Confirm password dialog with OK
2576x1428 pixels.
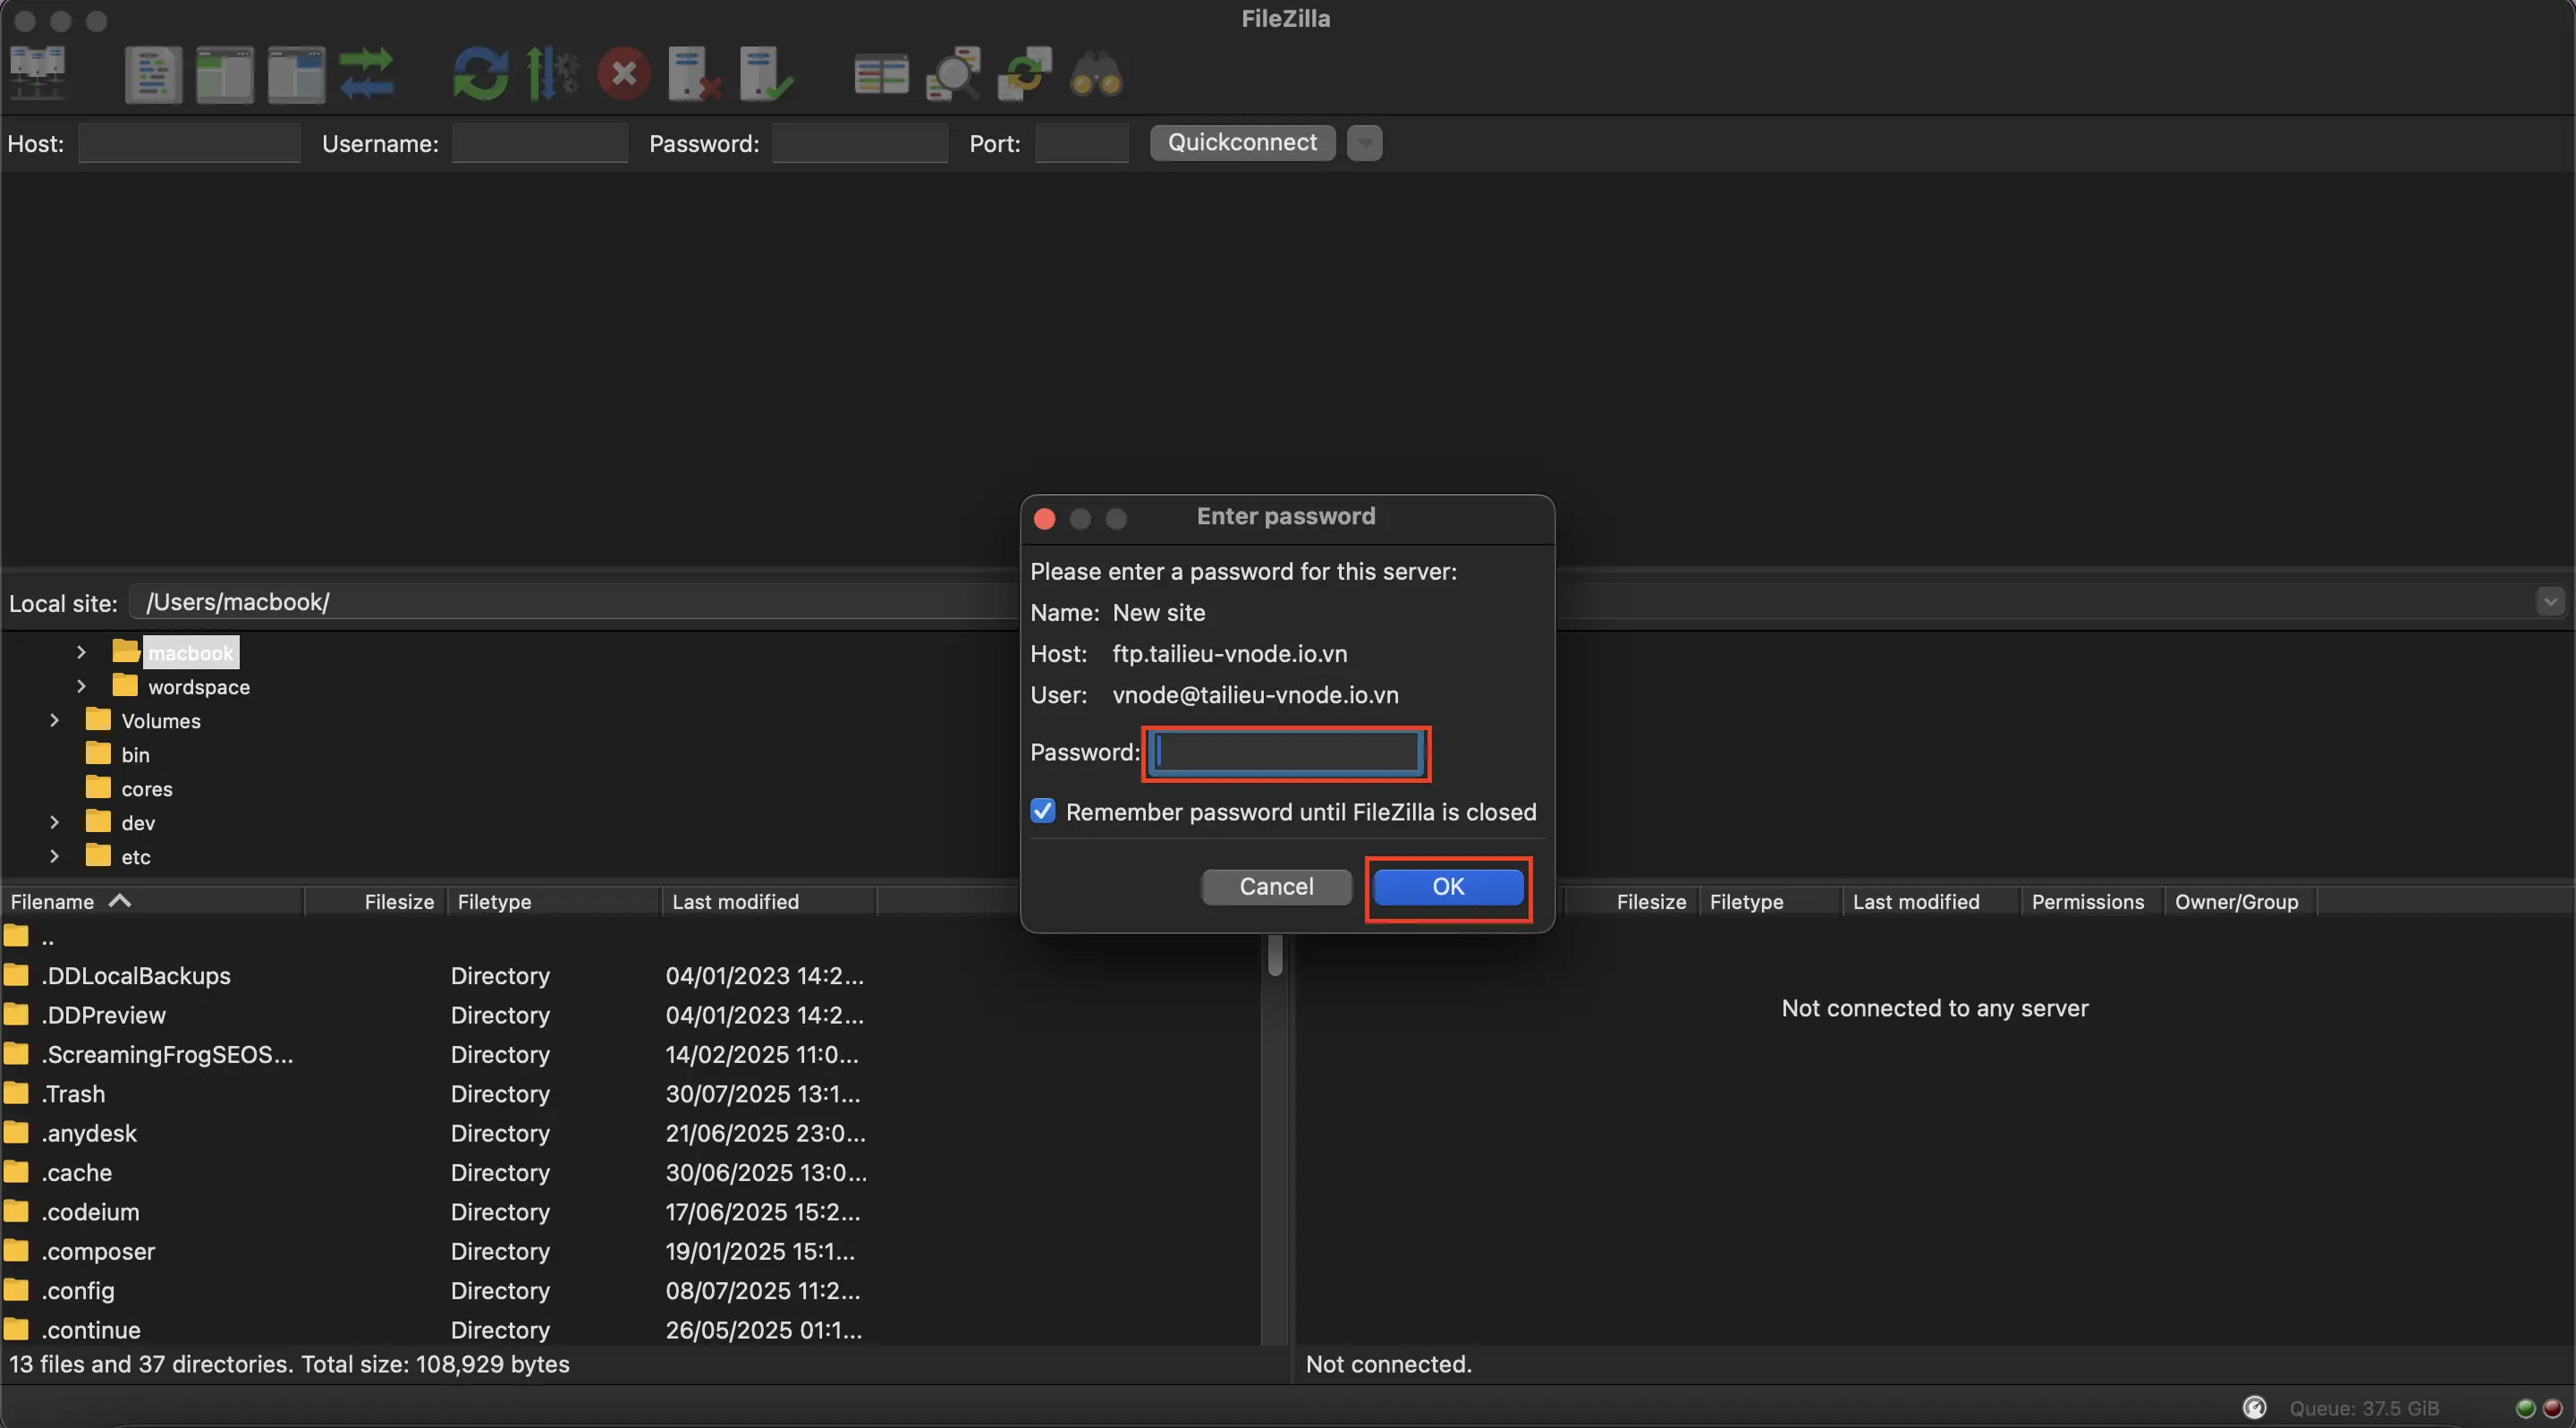pos(1448,886)
